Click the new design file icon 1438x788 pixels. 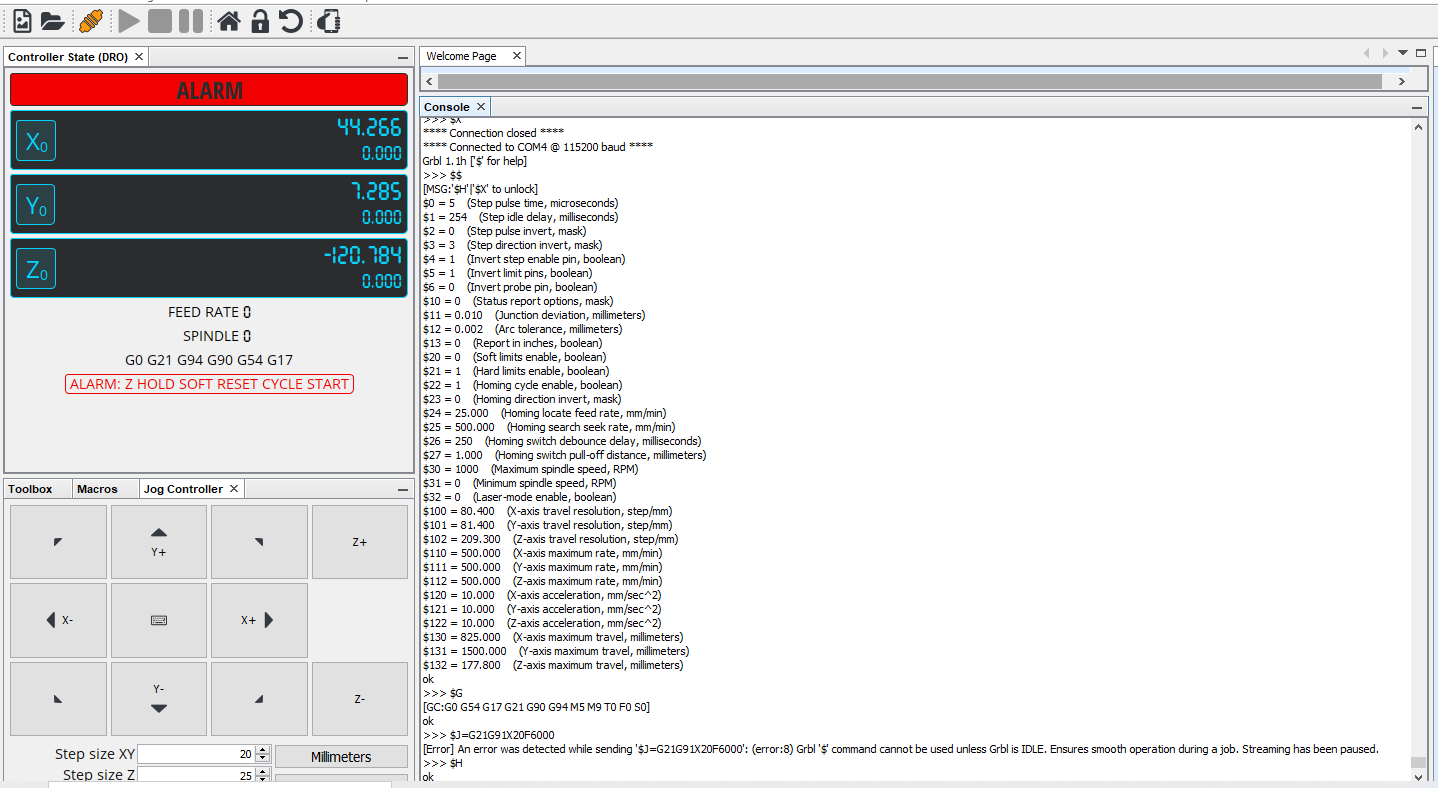[22, 20]
